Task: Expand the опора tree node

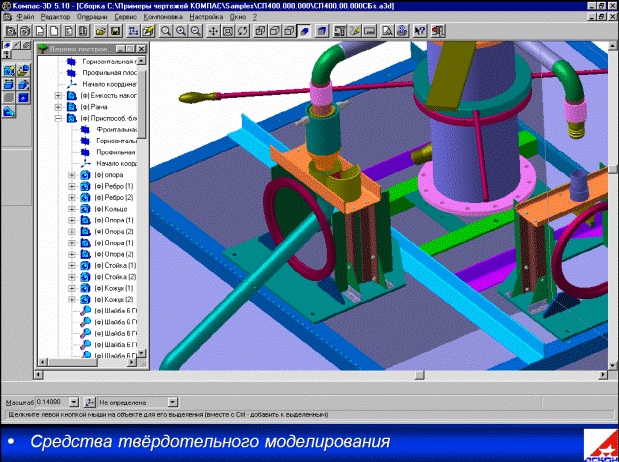Action: pos(72,175)
